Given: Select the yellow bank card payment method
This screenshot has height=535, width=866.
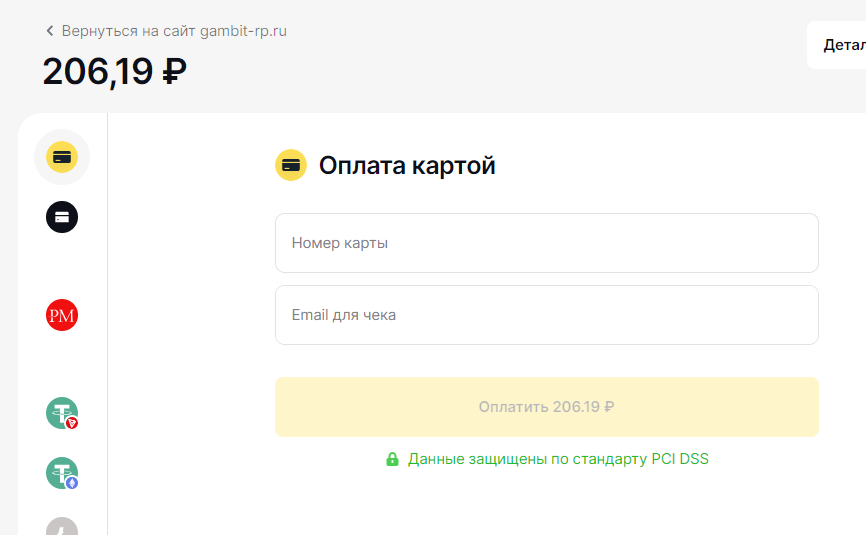Looking at the screenshot, I should (62, 157).
